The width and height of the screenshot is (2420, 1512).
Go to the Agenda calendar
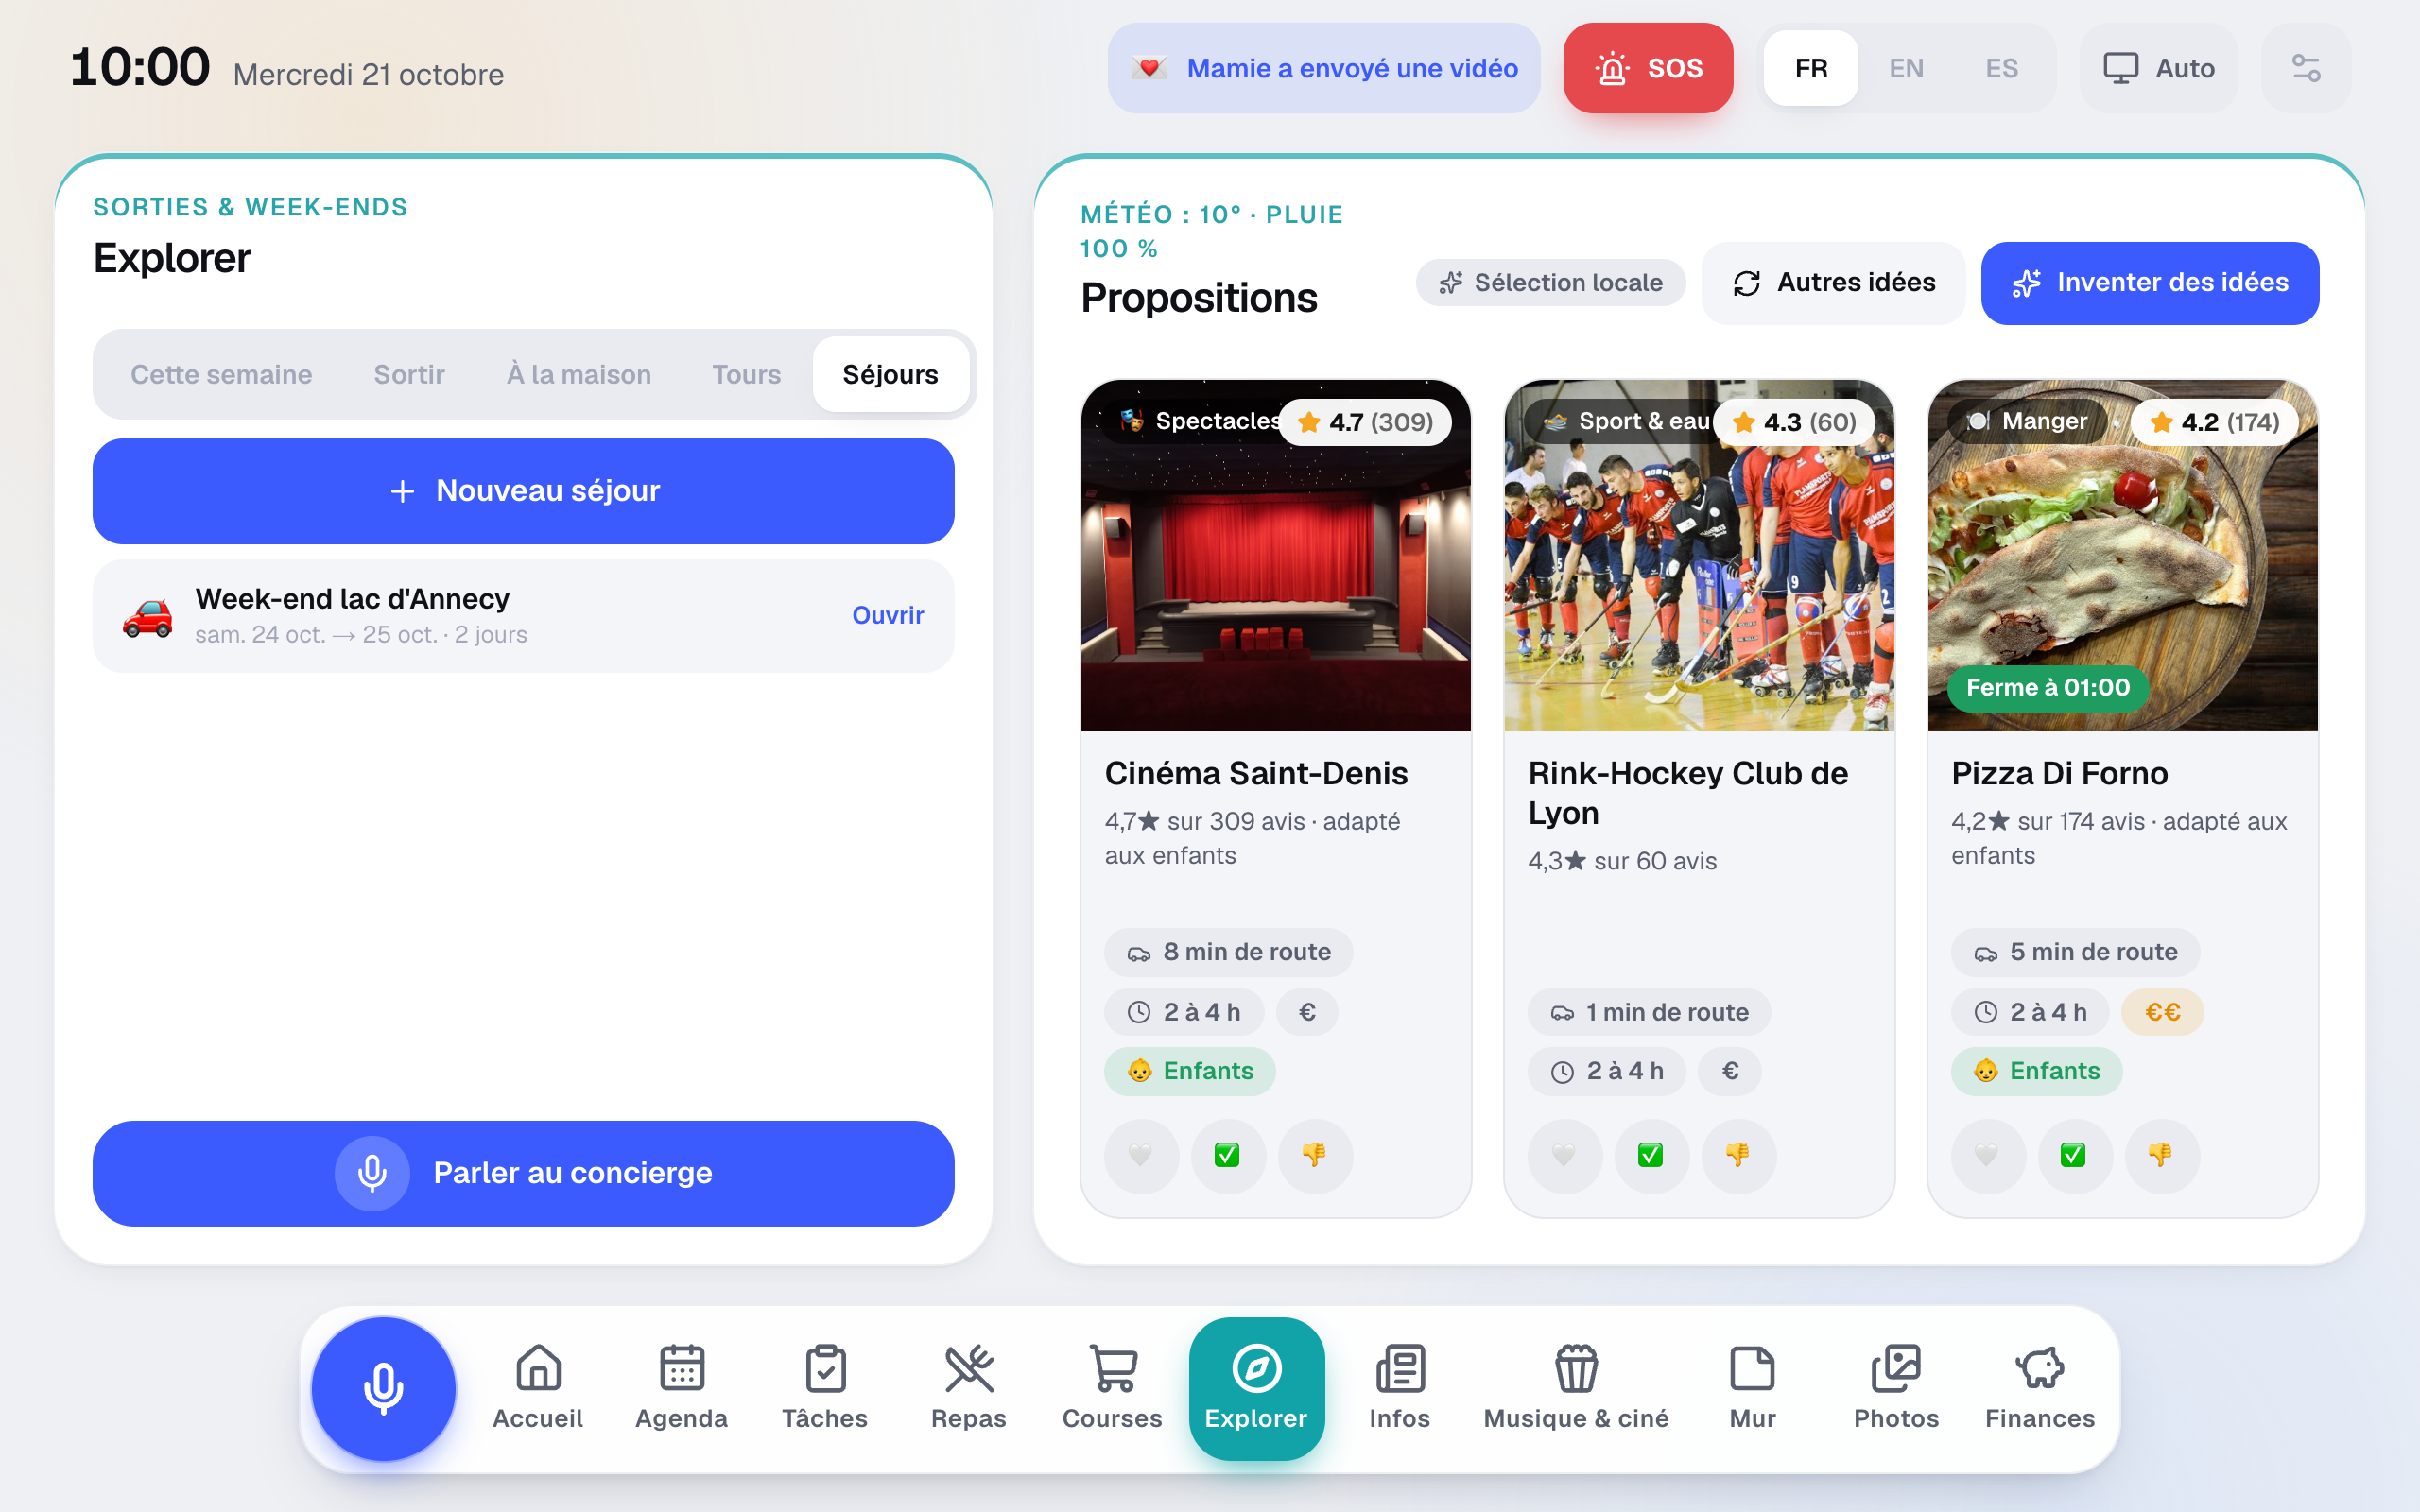coord(681,1388)
